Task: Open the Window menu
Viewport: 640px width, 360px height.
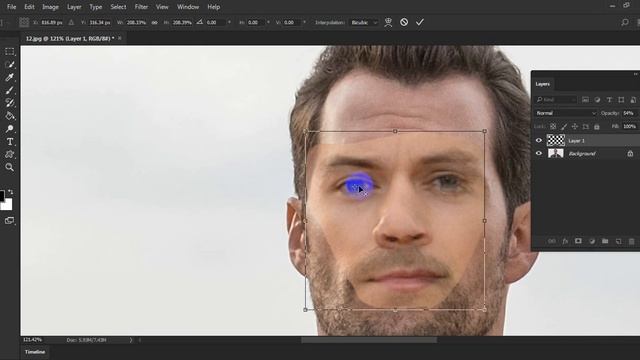Action: (188, 7)
